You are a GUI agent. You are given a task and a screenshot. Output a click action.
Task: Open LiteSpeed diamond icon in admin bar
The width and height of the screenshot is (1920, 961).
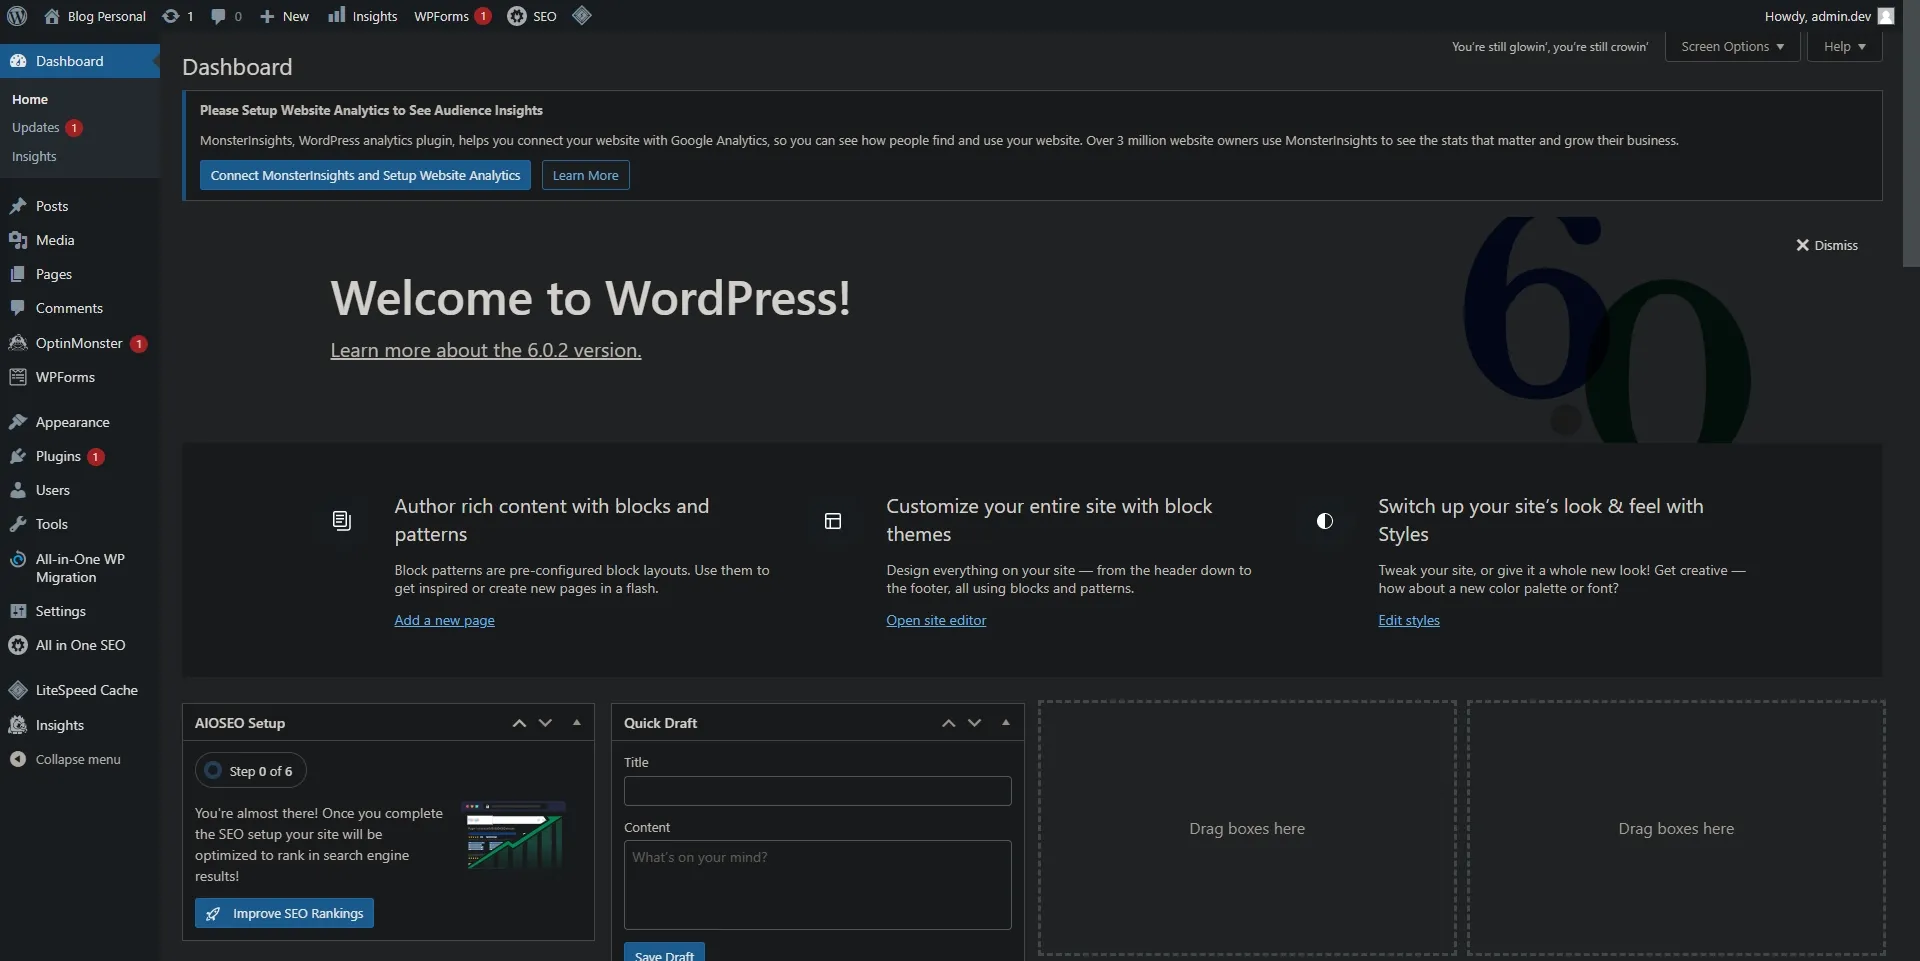tap(582, 15)
